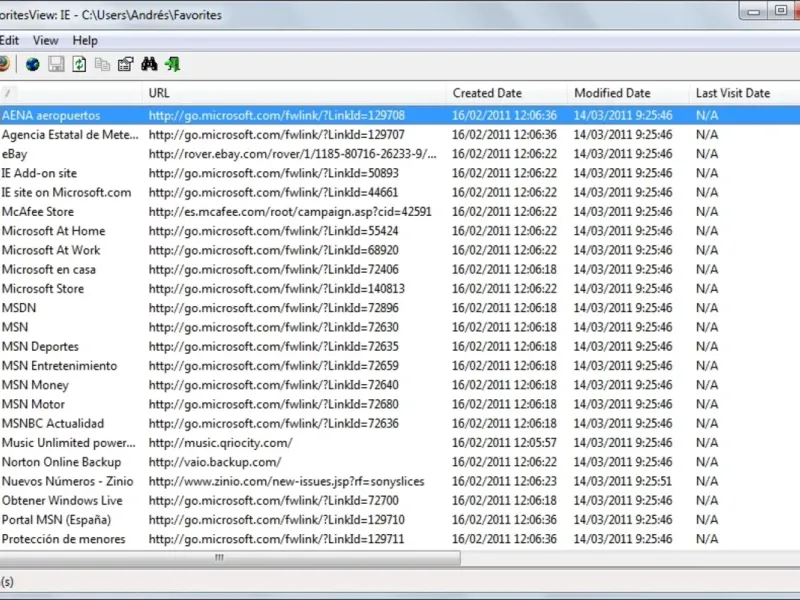
Task: Click the URL ending LinkId=129707
Action: (277, 135)
